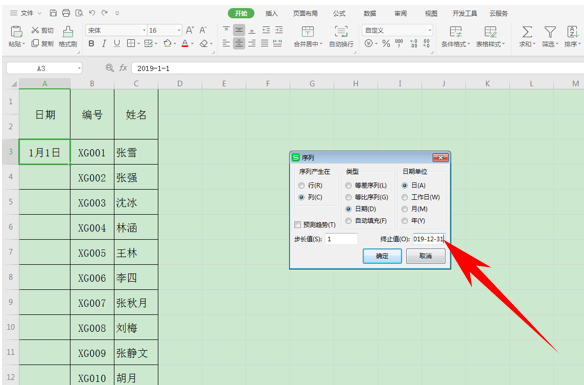Toggle Underline formatting
This screenshot has height=385, width=584.
coord(117,44)
